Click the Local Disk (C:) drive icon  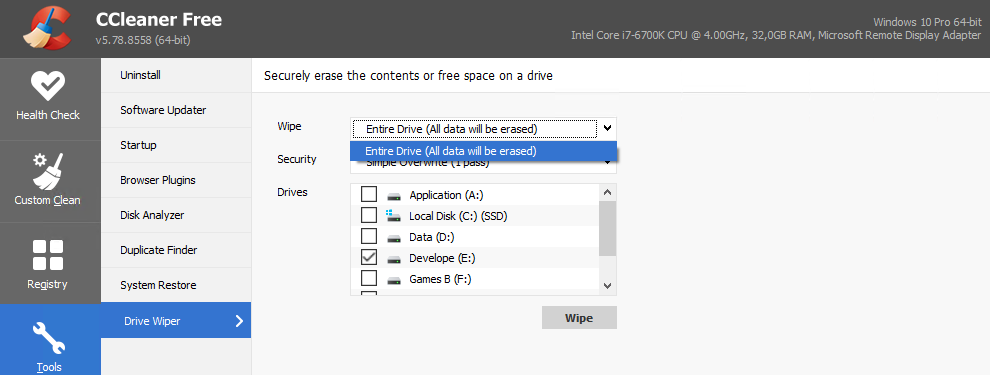click(394, 216)
